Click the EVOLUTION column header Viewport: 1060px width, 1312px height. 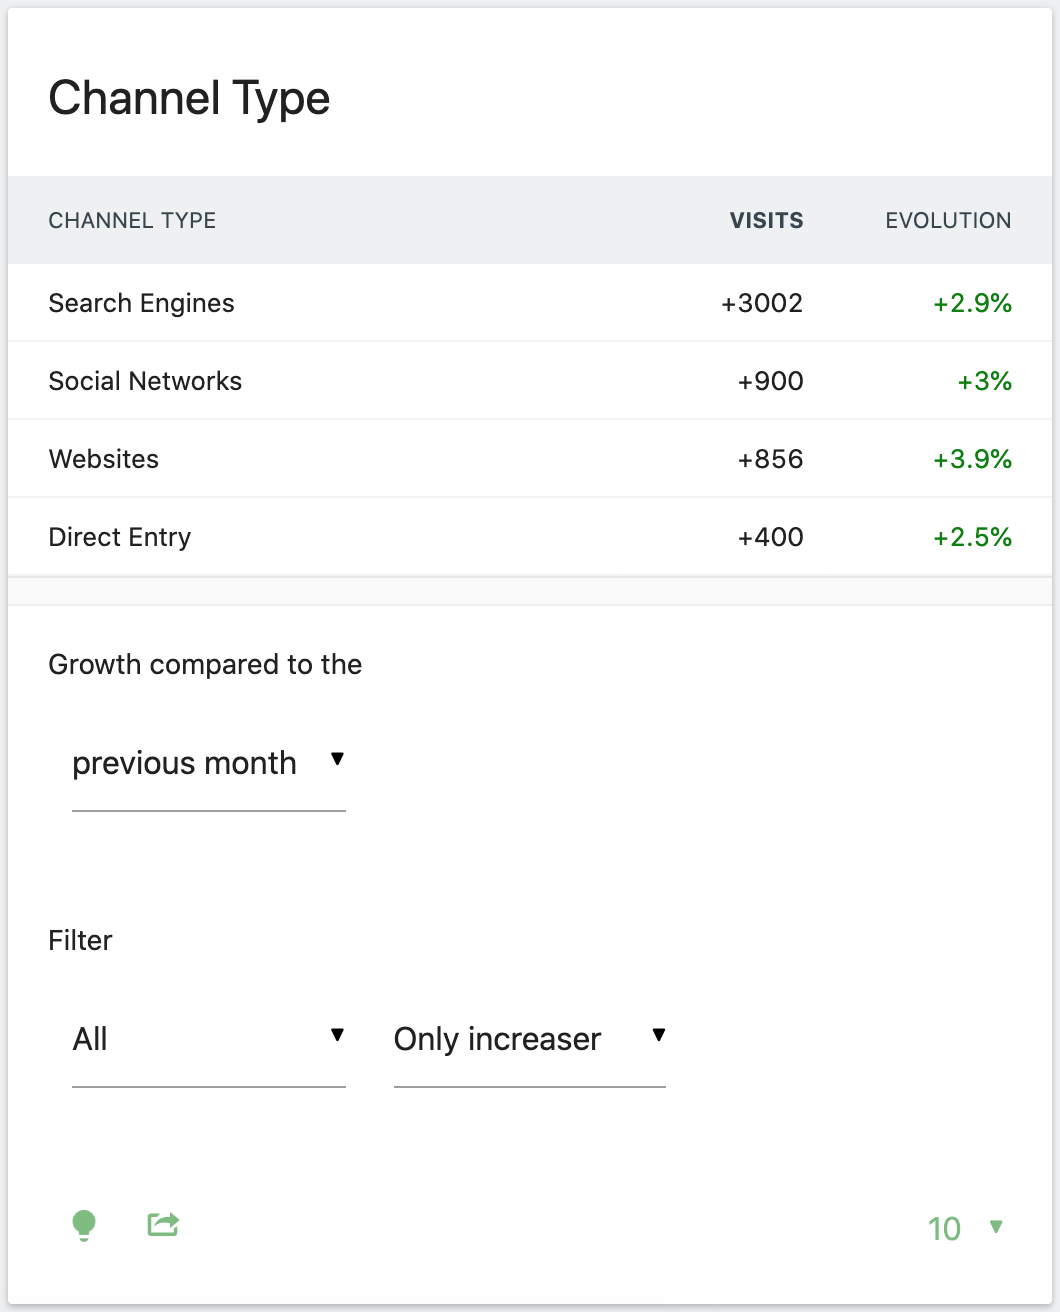tap(947, 220)
